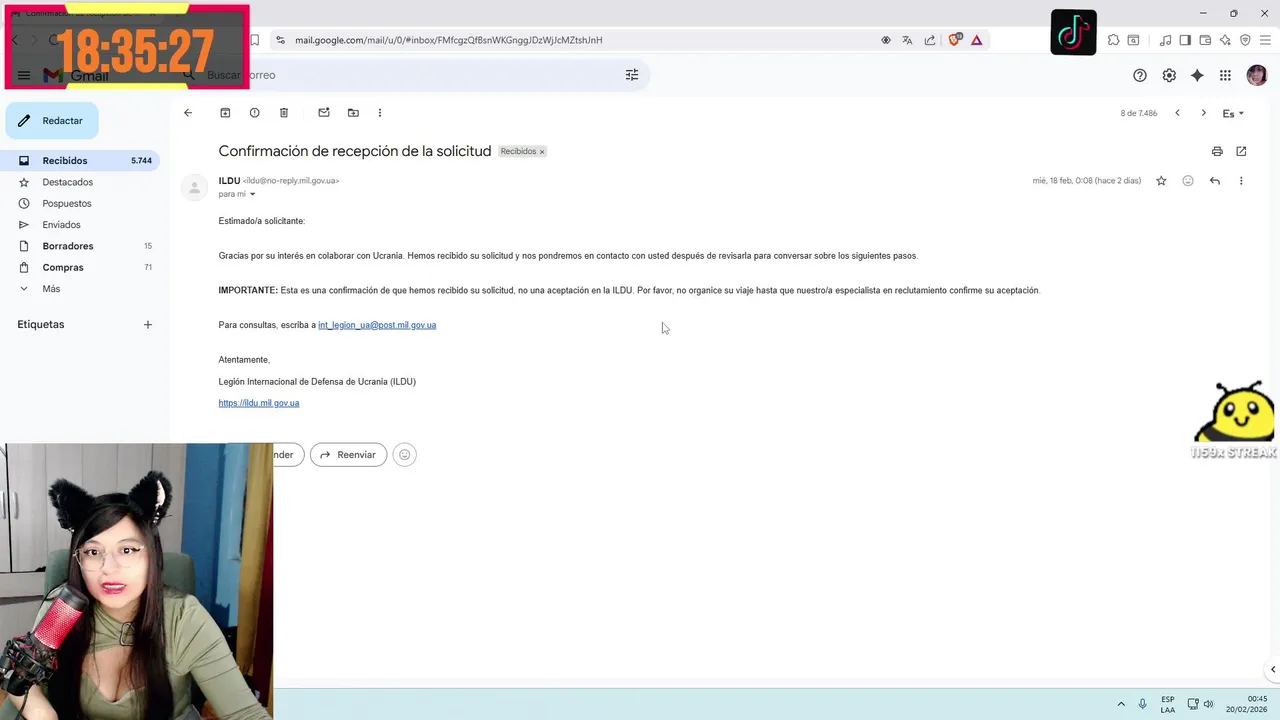Open Gemini sparkle assistant
1280x720 pixels.
click(x=1197, y=75)
